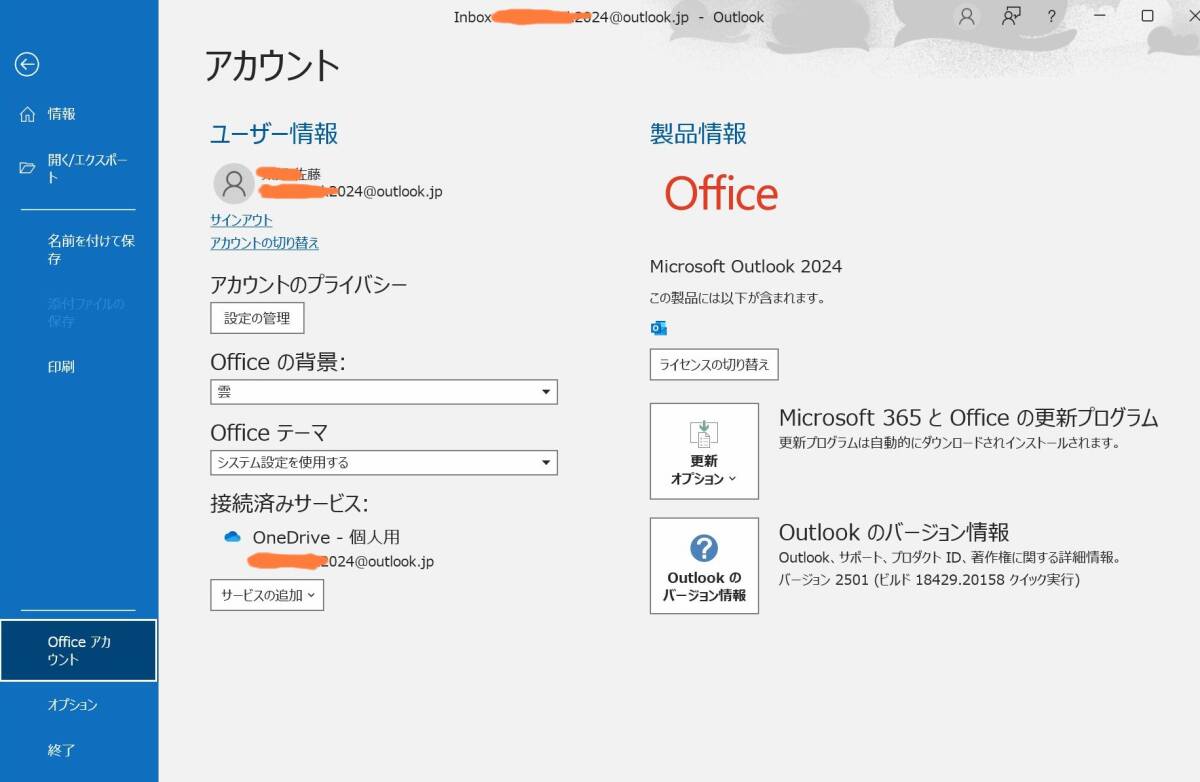Select 印刷 in the sidebar
This screenshot has width=1200, height=782.
click(x=61, y=367)
